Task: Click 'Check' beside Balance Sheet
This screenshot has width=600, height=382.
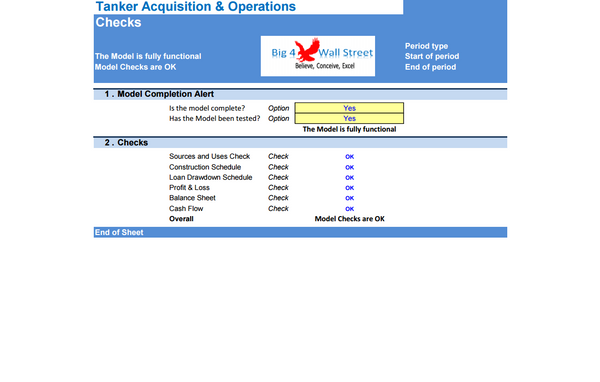Action: pyautogui.click(x=278, y=198)
